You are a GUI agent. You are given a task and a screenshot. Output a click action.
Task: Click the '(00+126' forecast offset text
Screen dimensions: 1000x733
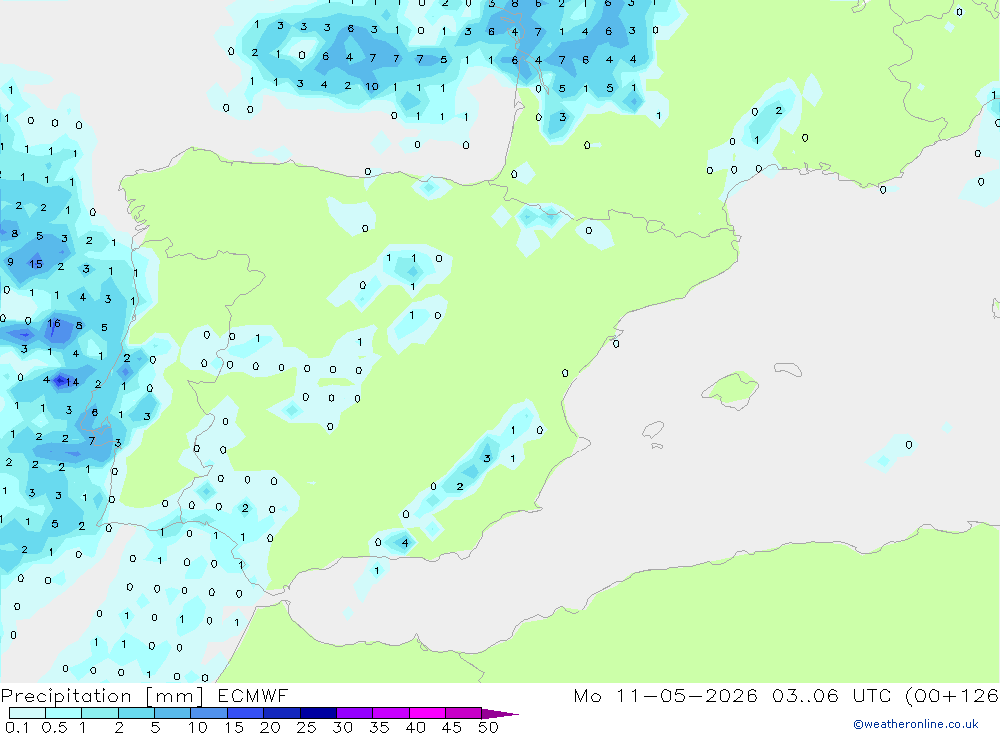tap(952, 696)
